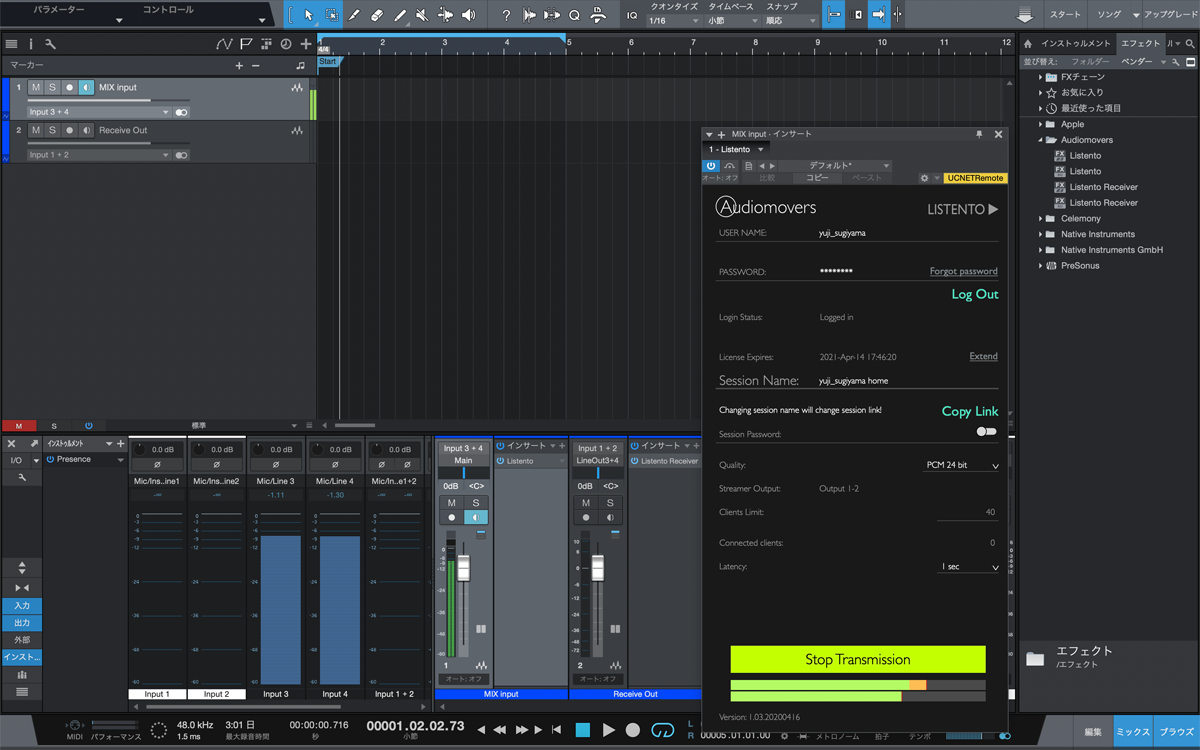Click the MIDI icon in status bar
This screenshot has width=1200, height=750.
click(x=74, y=725)
